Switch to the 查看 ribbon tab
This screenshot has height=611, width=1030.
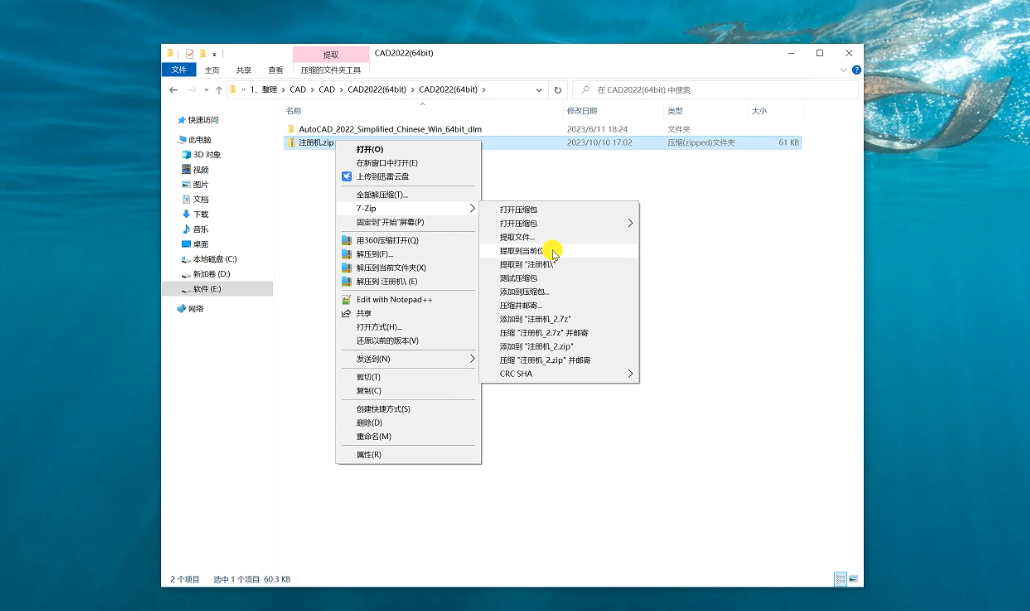[275, 70]
